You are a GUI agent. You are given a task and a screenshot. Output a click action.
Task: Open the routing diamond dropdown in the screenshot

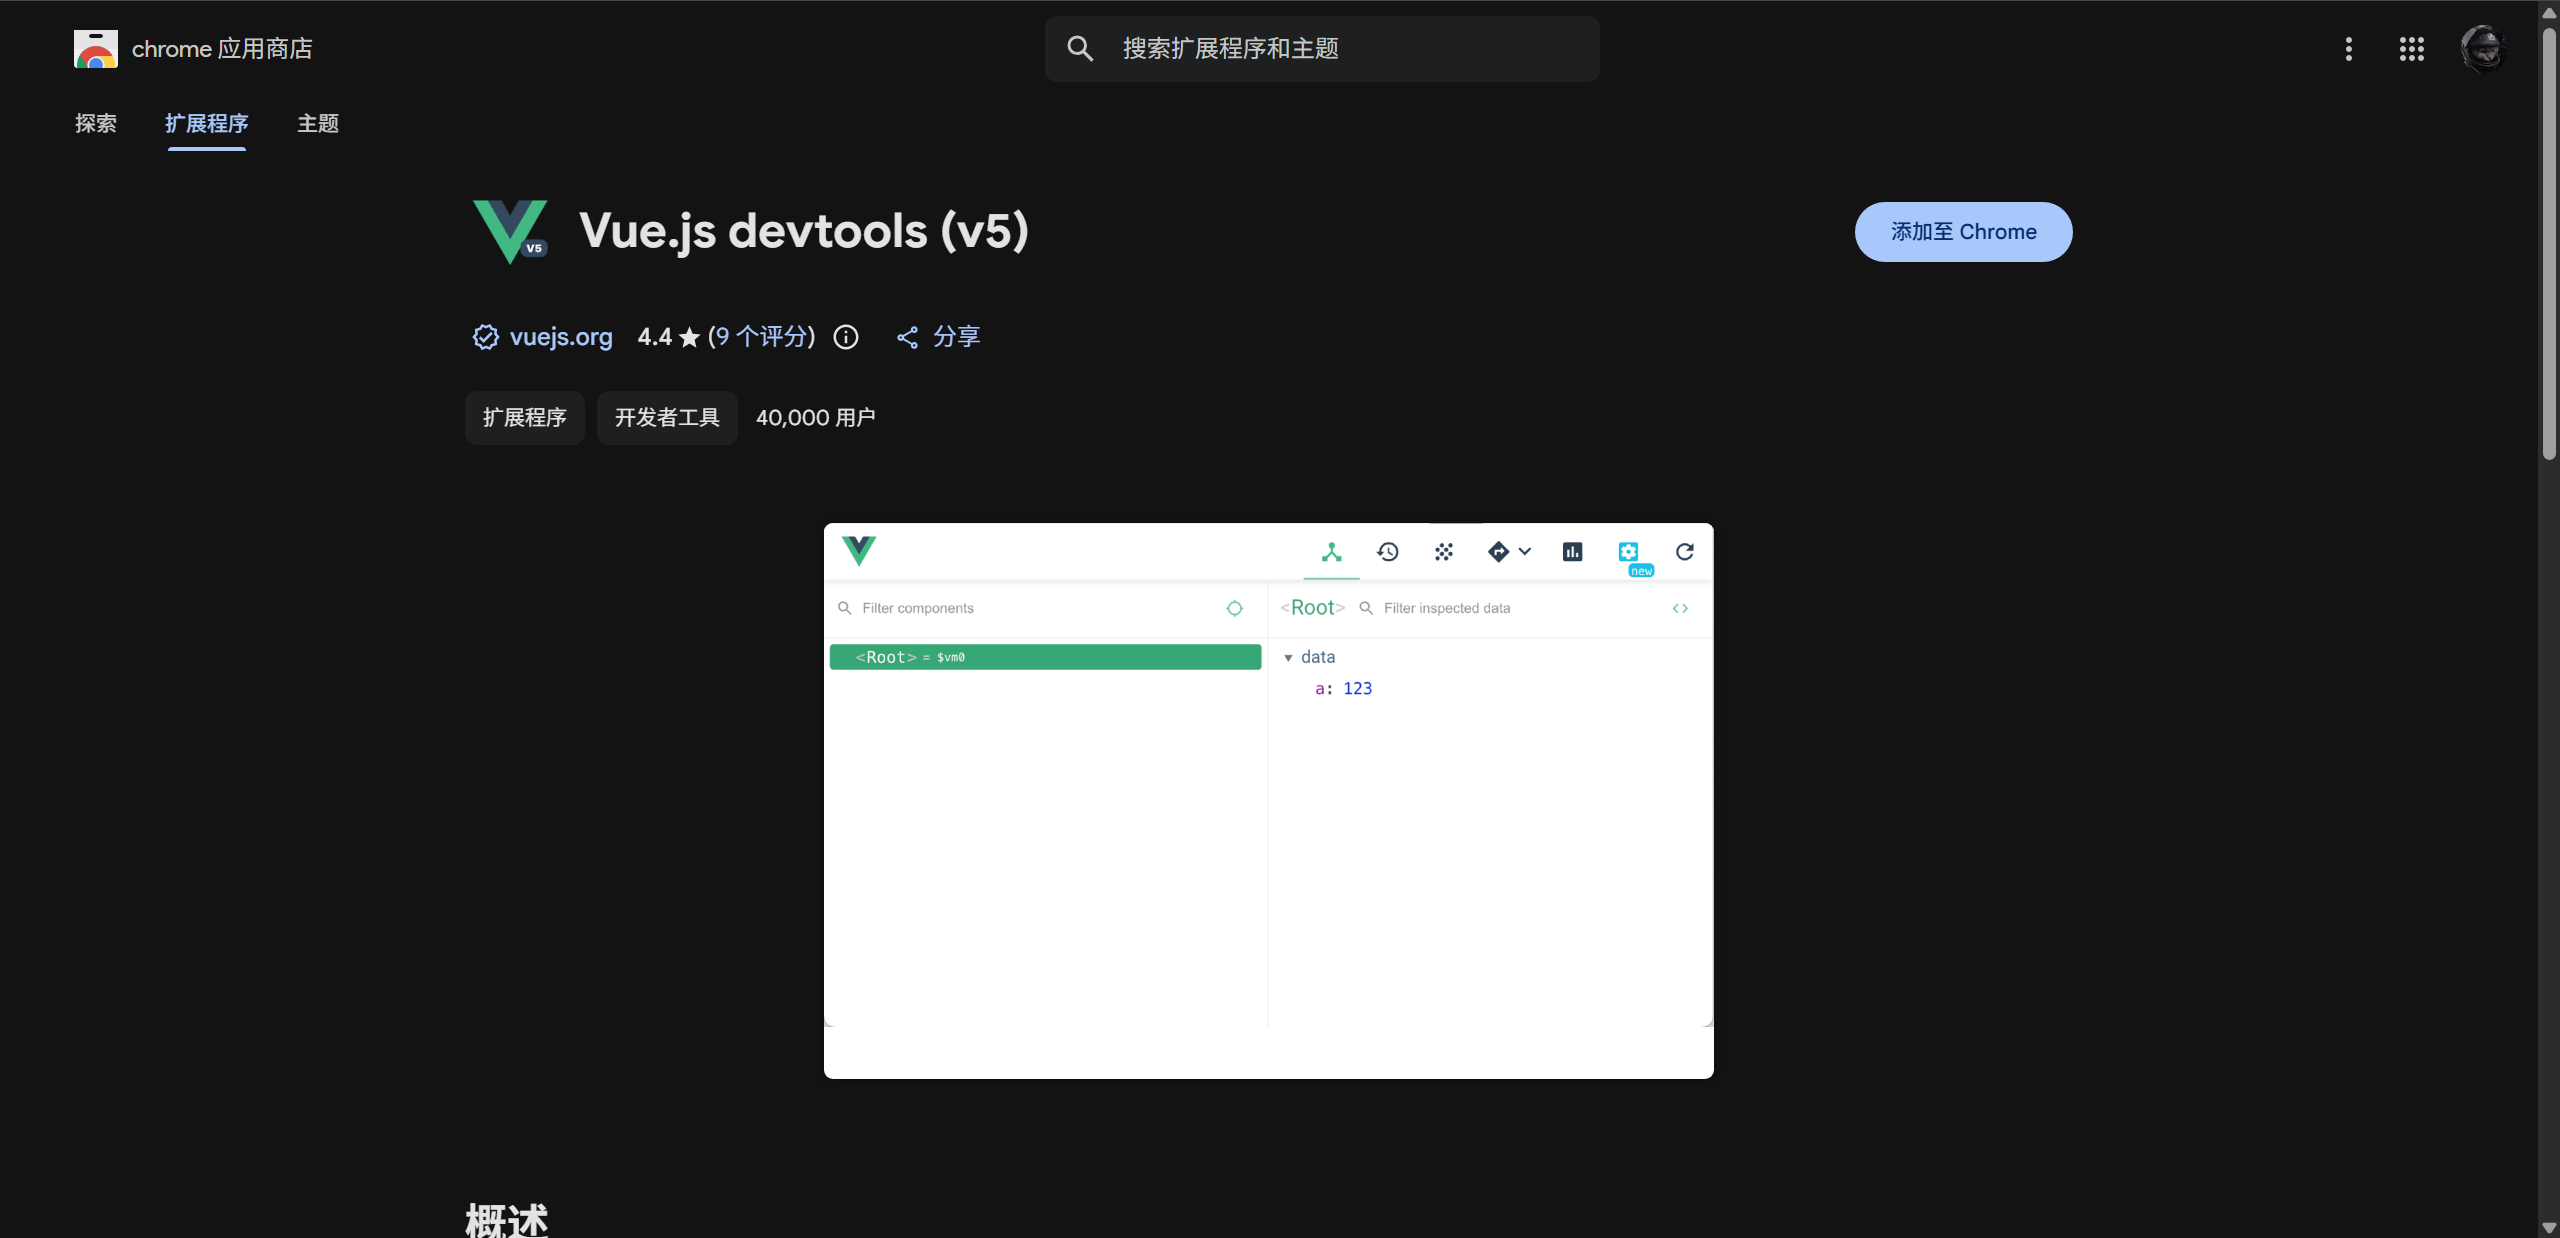pyautogui.click(x=1509, y=552)
